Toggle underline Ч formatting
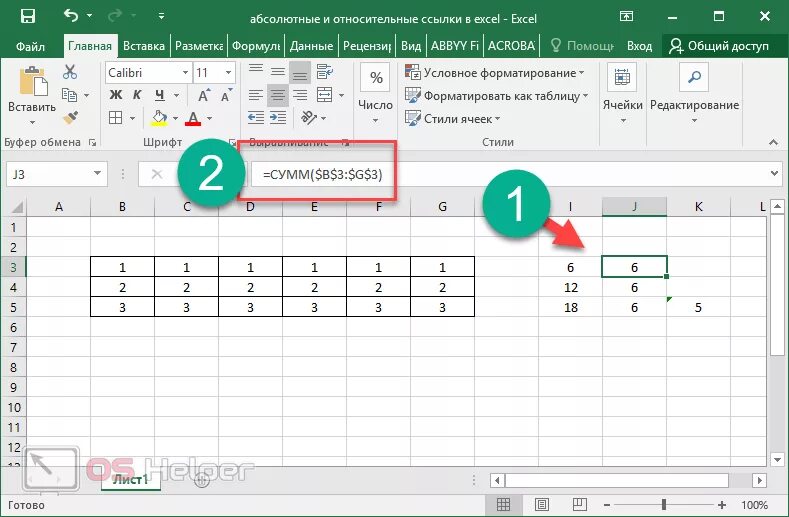This screenshot has height=517, width=789. click(160, 95)
